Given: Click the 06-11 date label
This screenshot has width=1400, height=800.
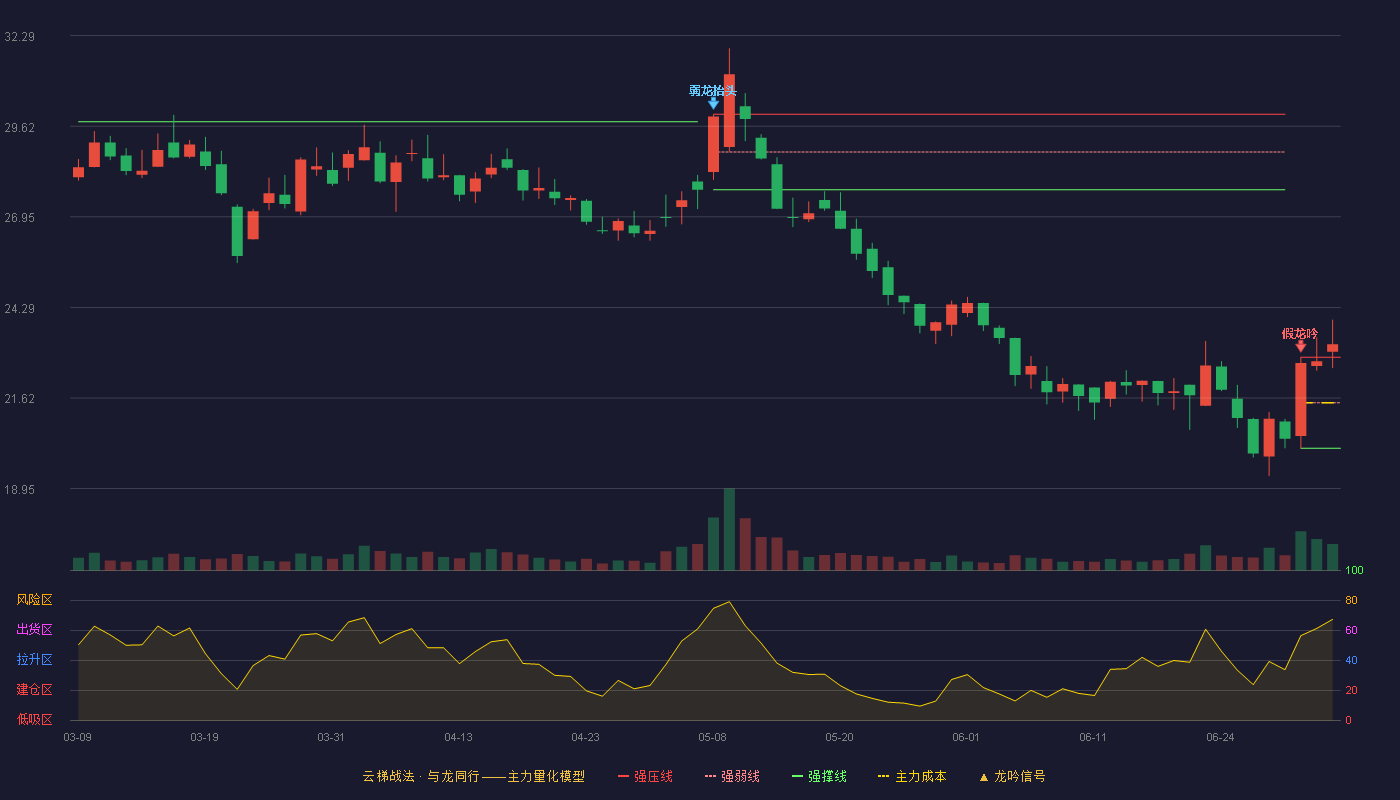Looking at the screenshot, I should 1093,737.
